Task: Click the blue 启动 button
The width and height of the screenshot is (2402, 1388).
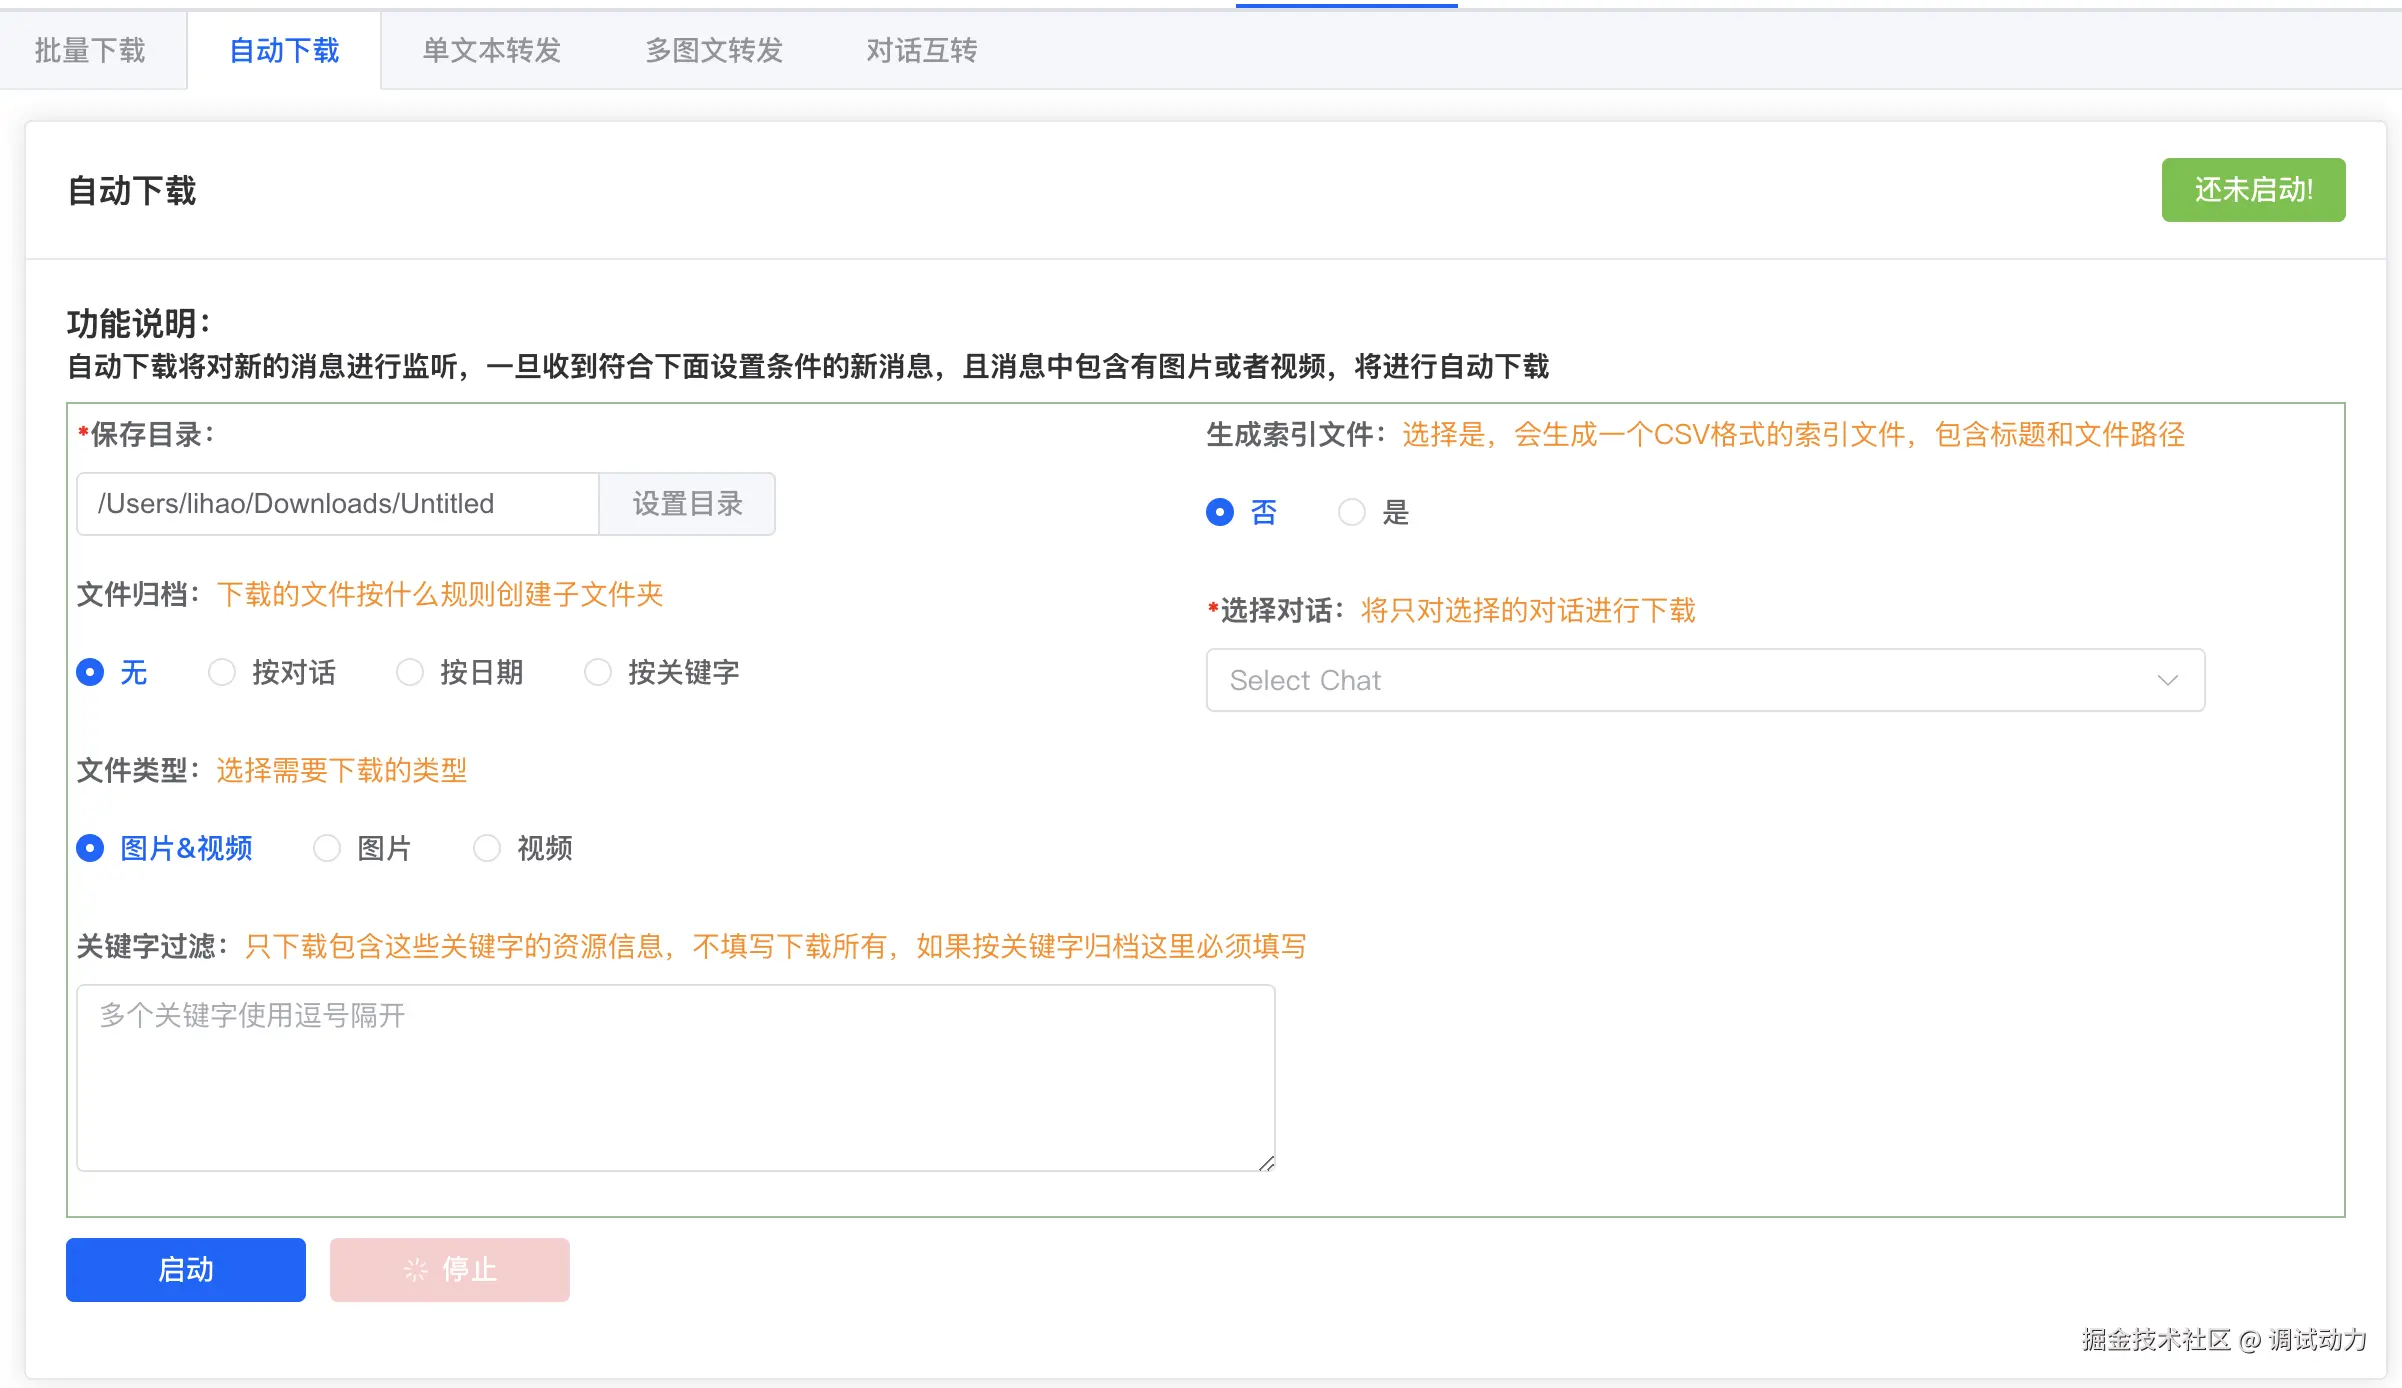Action: click(186, 1270)
